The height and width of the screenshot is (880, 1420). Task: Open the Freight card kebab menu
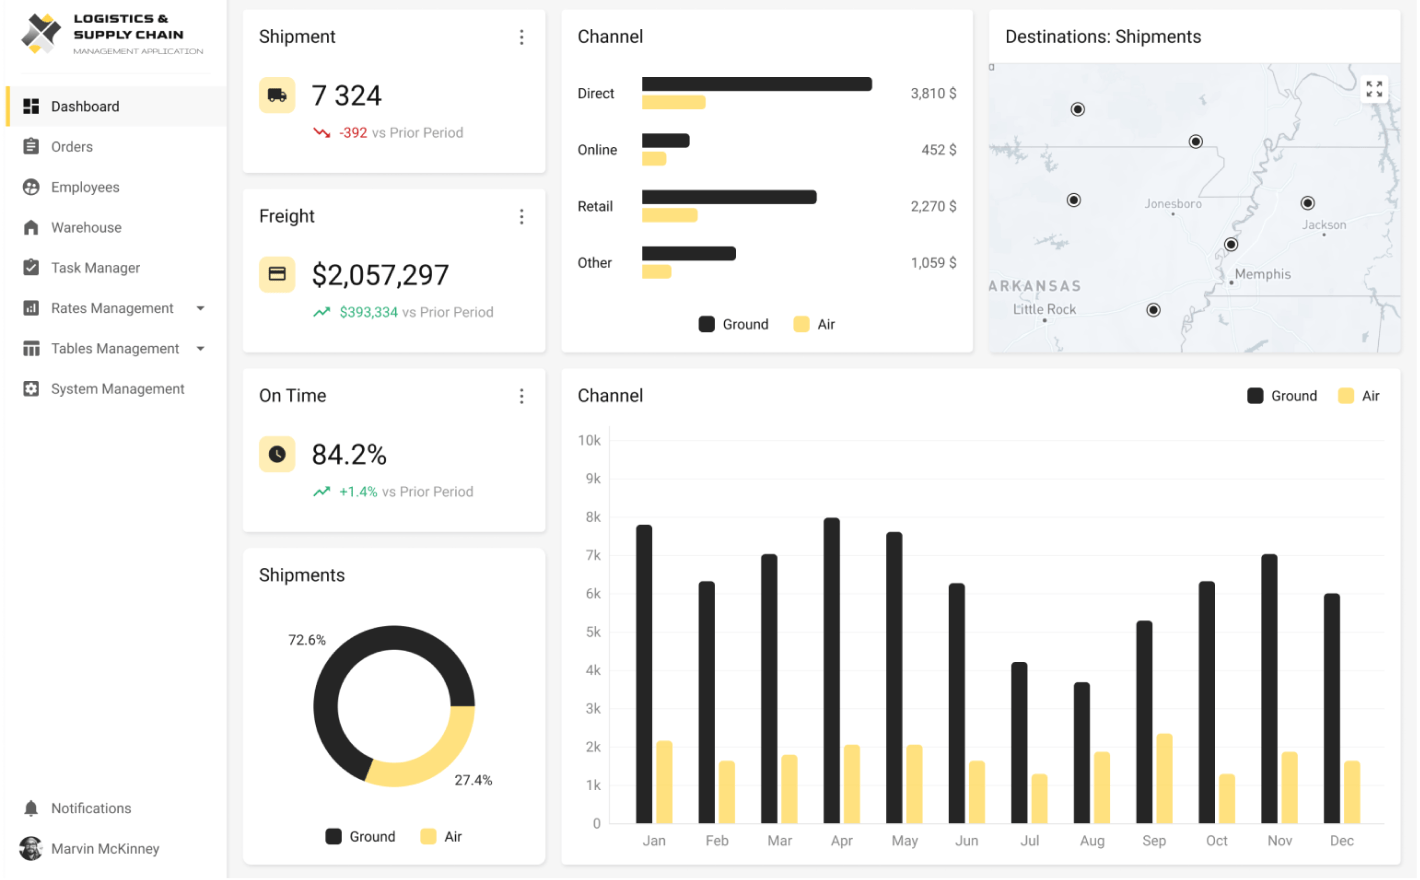(521, 216)
